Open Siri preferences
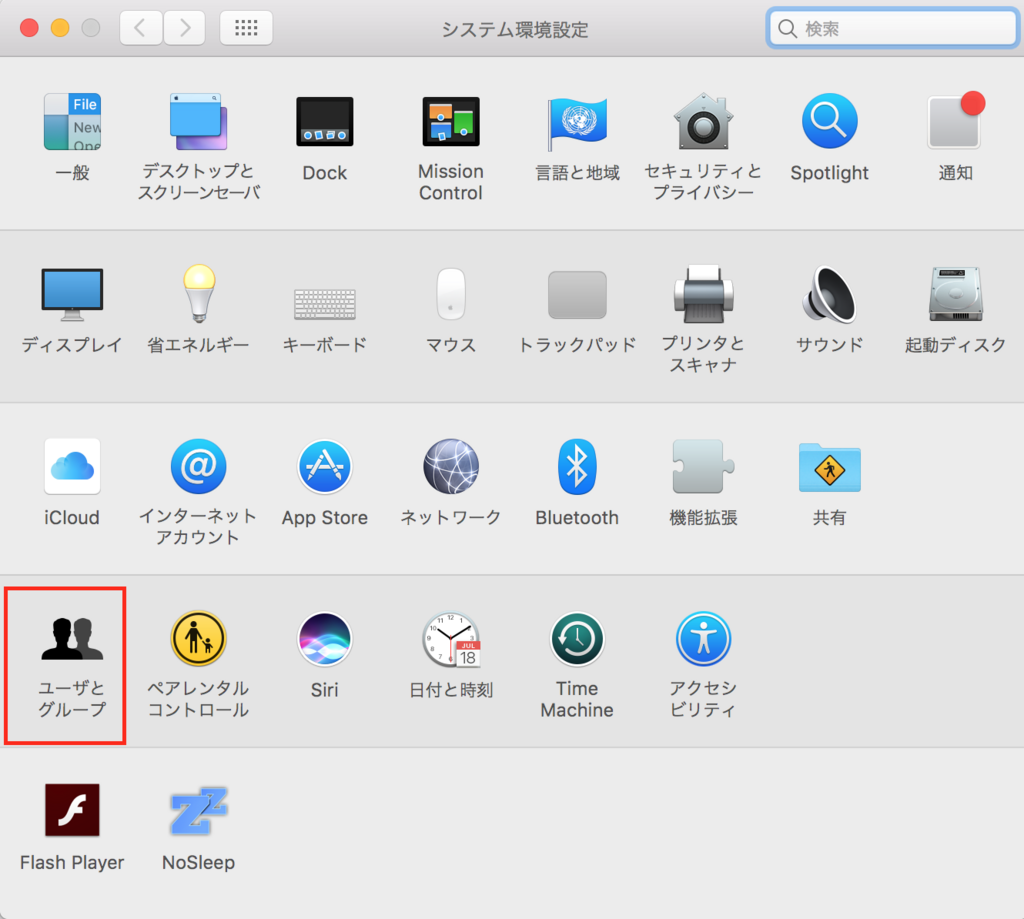The image size is (1024, 919). [325, 638]
